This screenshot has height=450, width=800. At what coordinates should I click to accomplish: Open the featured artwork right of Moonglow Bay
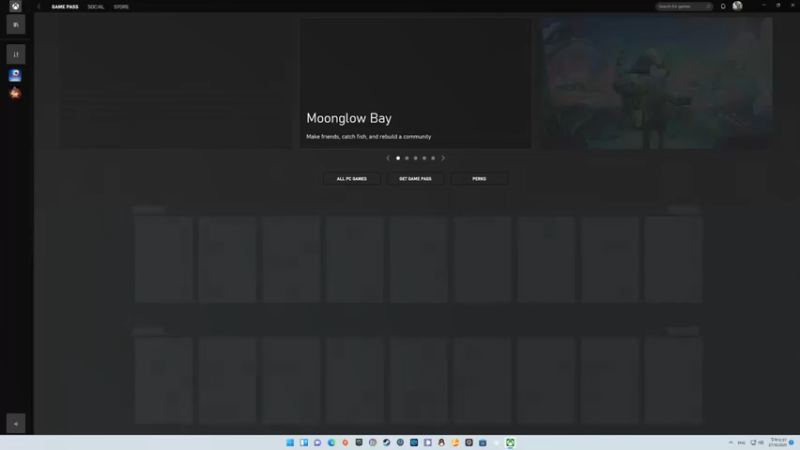(x=657, y=83)
